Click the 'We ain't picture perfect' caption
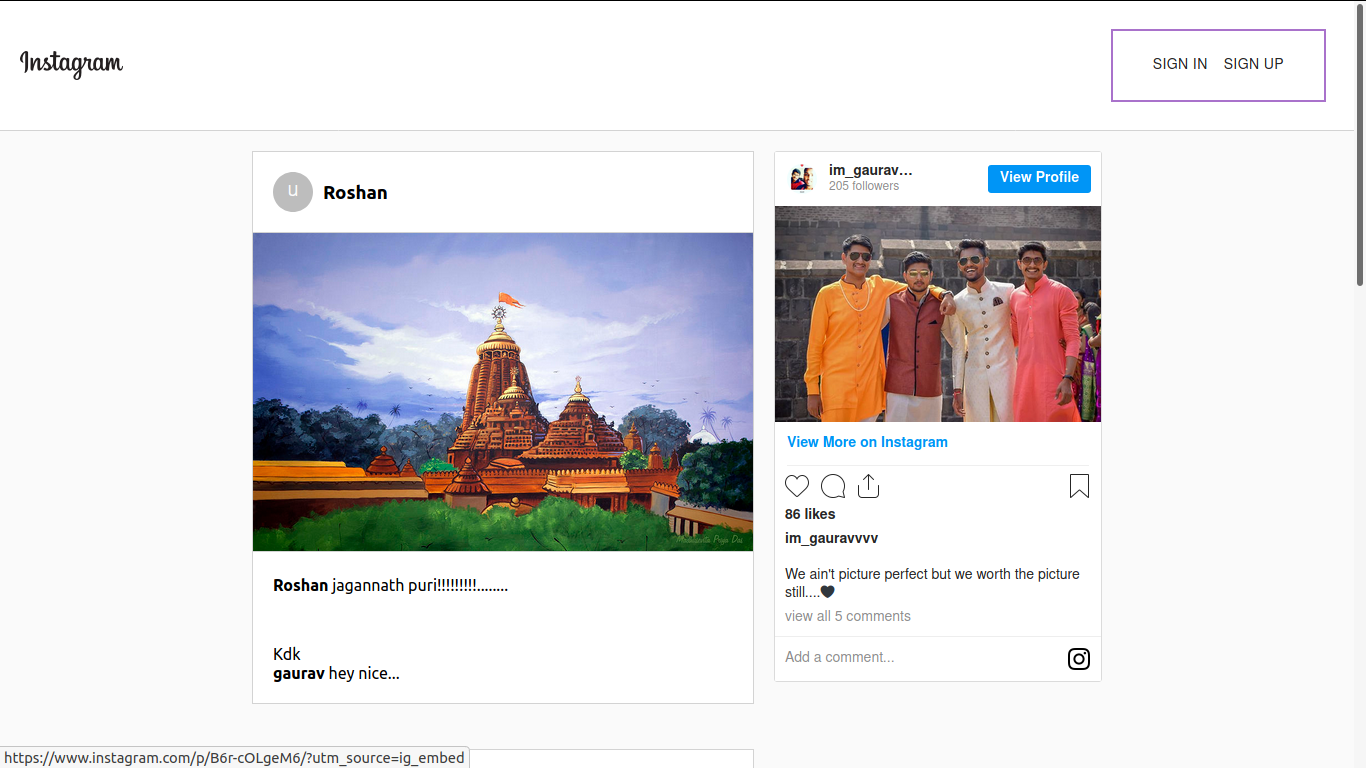 (932, 583)
